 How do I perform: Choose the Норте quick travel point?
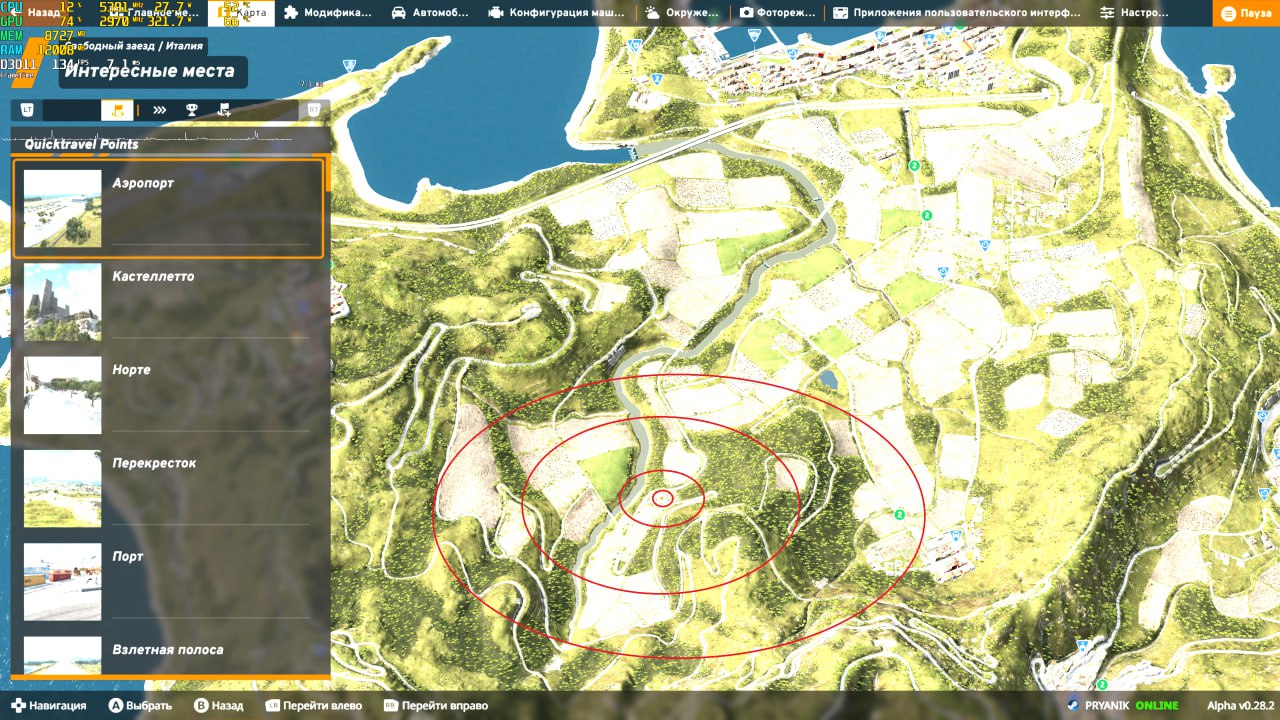point(168,395)
